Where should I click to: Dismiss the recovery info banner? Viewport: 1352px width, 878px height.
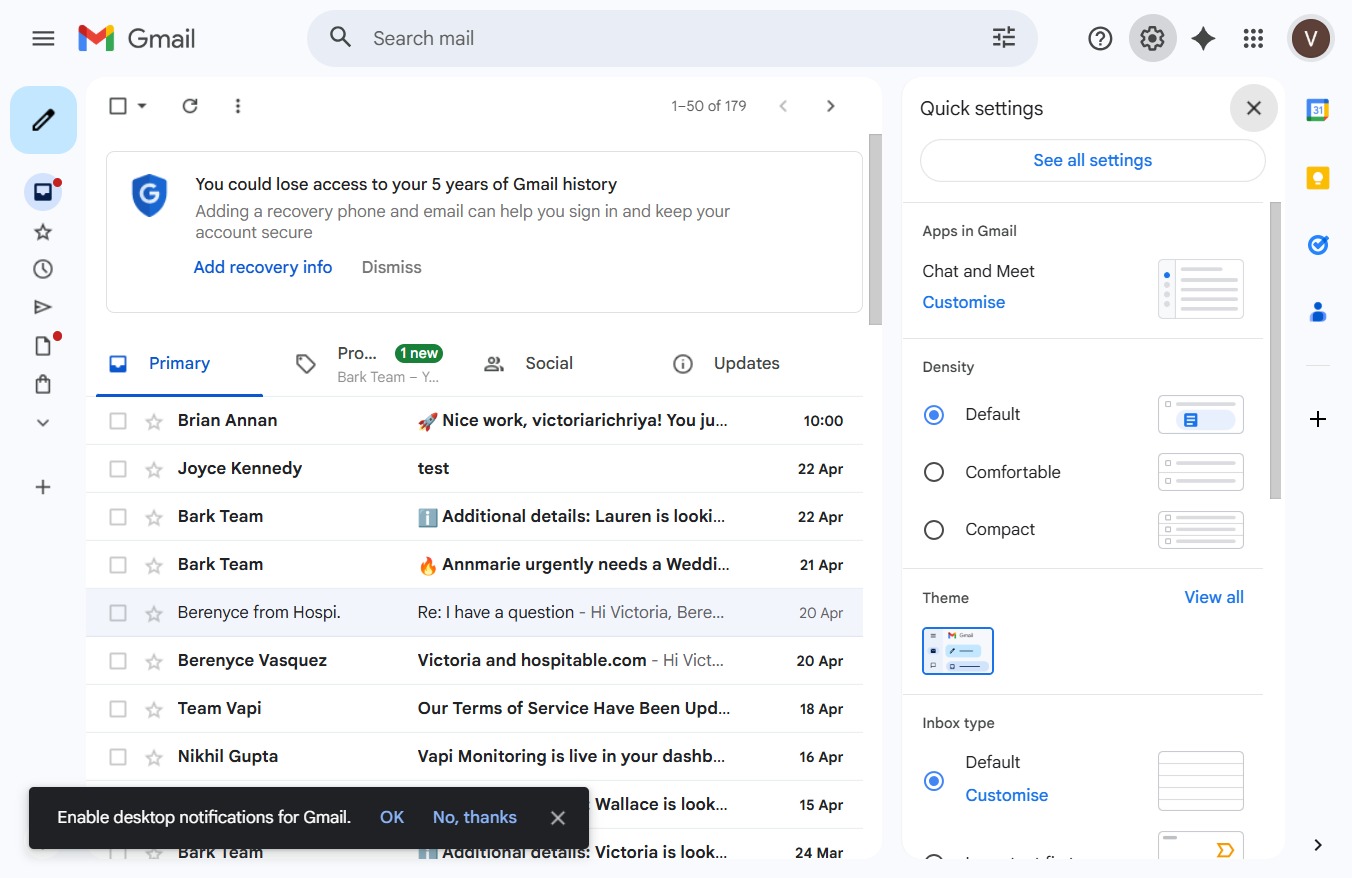click(392, 267)
